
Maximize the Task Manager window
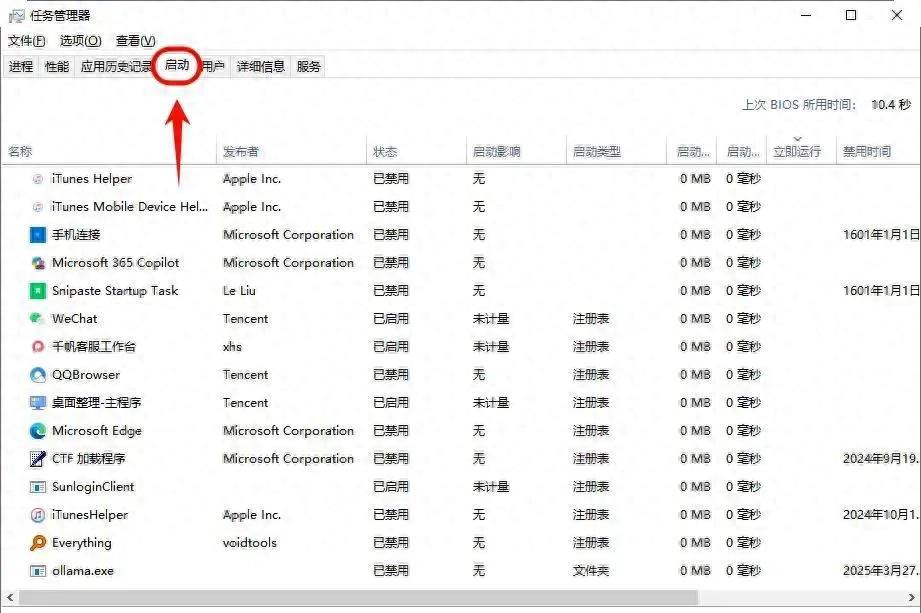(x=851, y=15)
